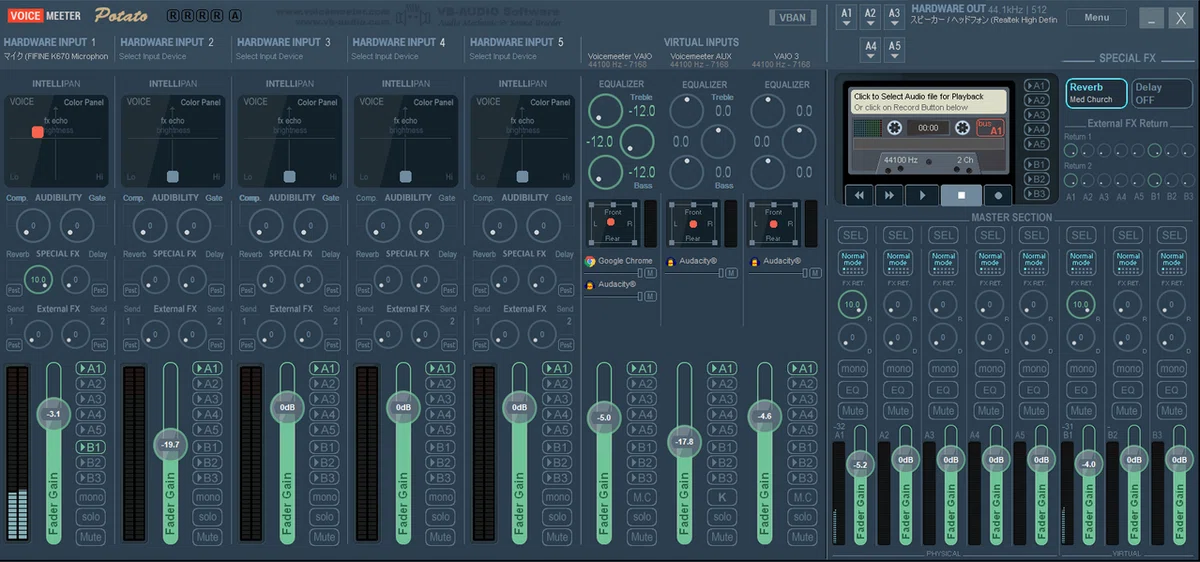Open the A2 hardware output device dropdown
This screenshot has width=1200, height=562.
pos(870,19)
